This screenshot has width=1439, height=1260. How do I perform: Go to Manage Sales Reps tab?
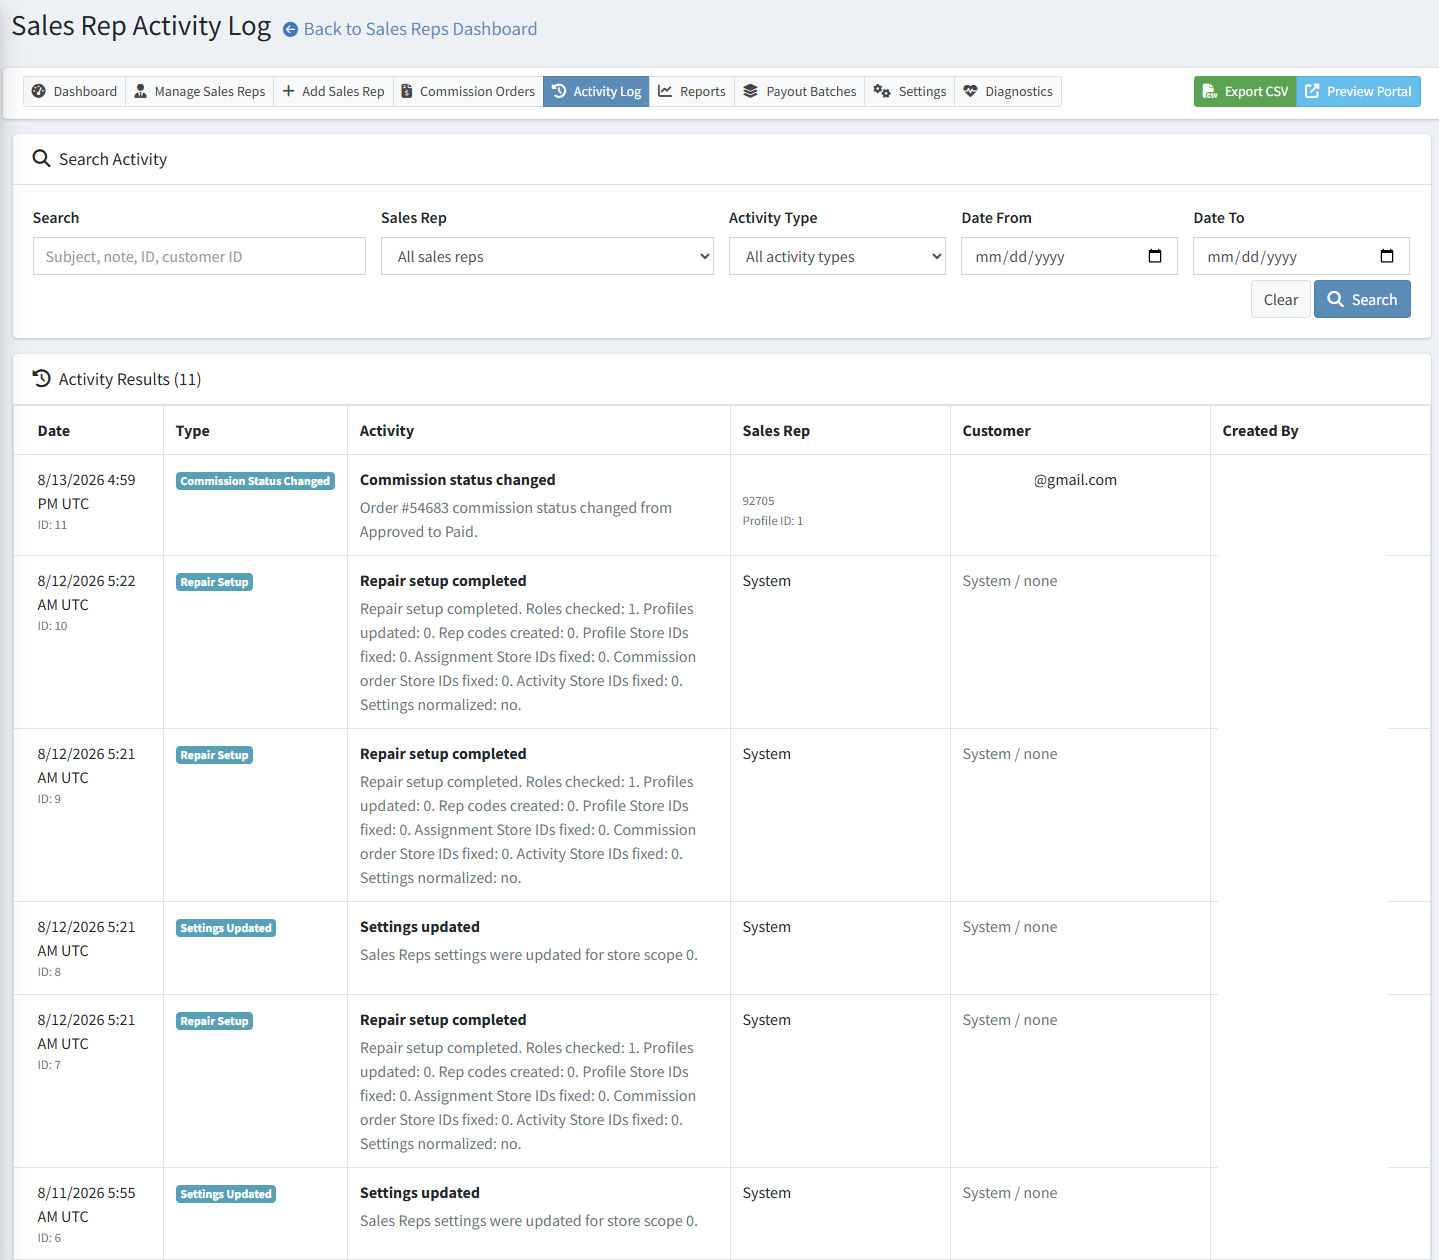click(x=200, y=91)
